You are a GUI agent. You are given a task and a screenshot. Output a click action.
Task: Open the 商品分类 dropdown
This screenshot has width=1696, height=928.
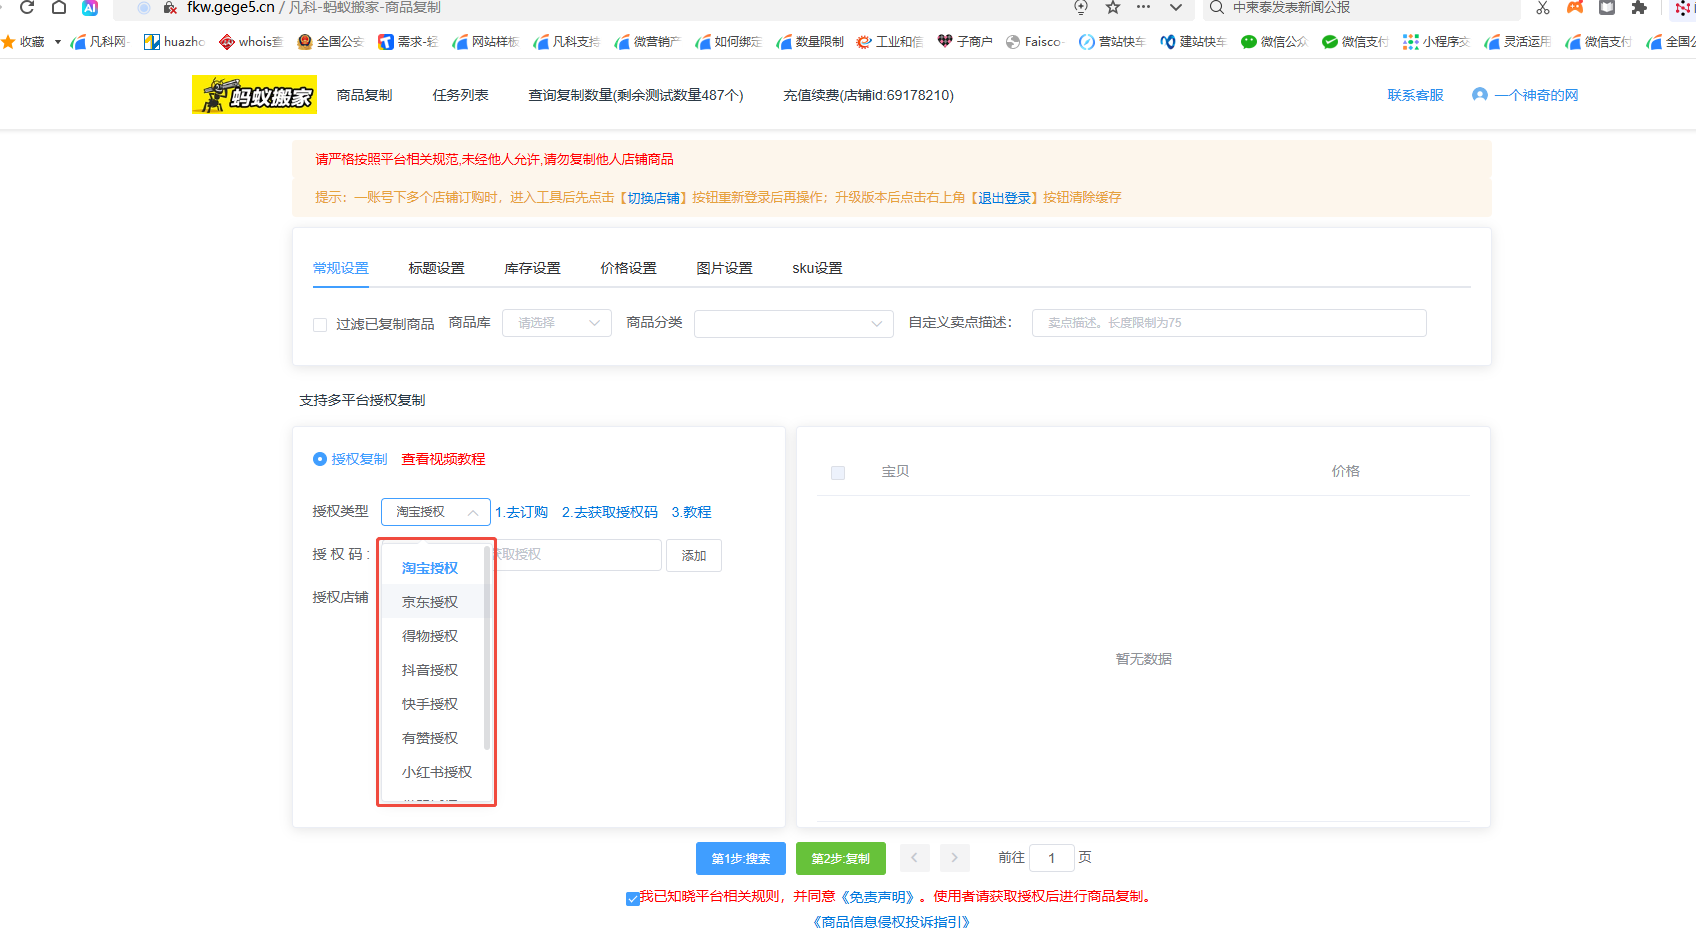tap(793, 324)
